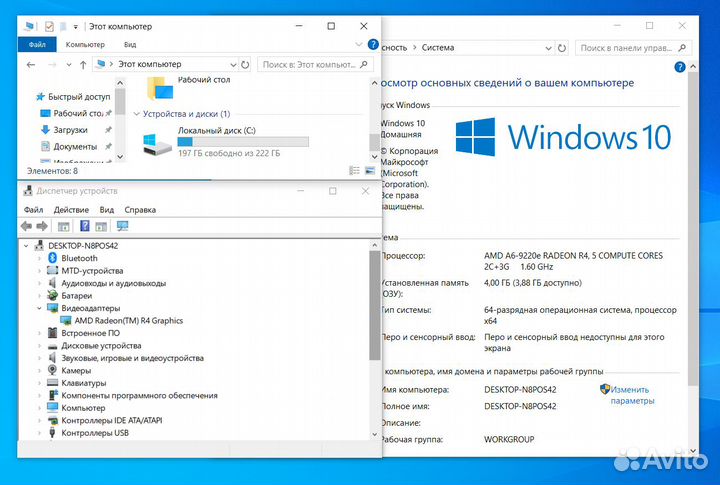The height and width of the screenshot is (485, 720).
Task: Click the Дисковые устройства disk icon
Action: coord(52,345)
